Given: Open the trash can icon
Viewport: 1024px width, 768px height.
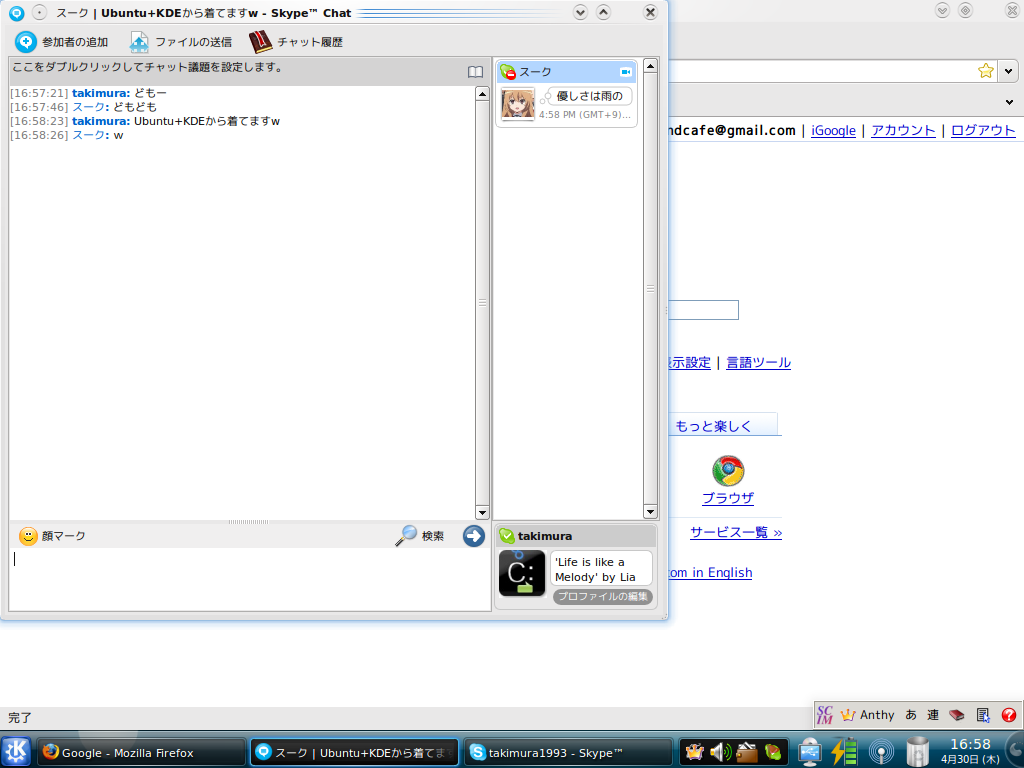Looking at the screenshot, I should tap(917, 752).
